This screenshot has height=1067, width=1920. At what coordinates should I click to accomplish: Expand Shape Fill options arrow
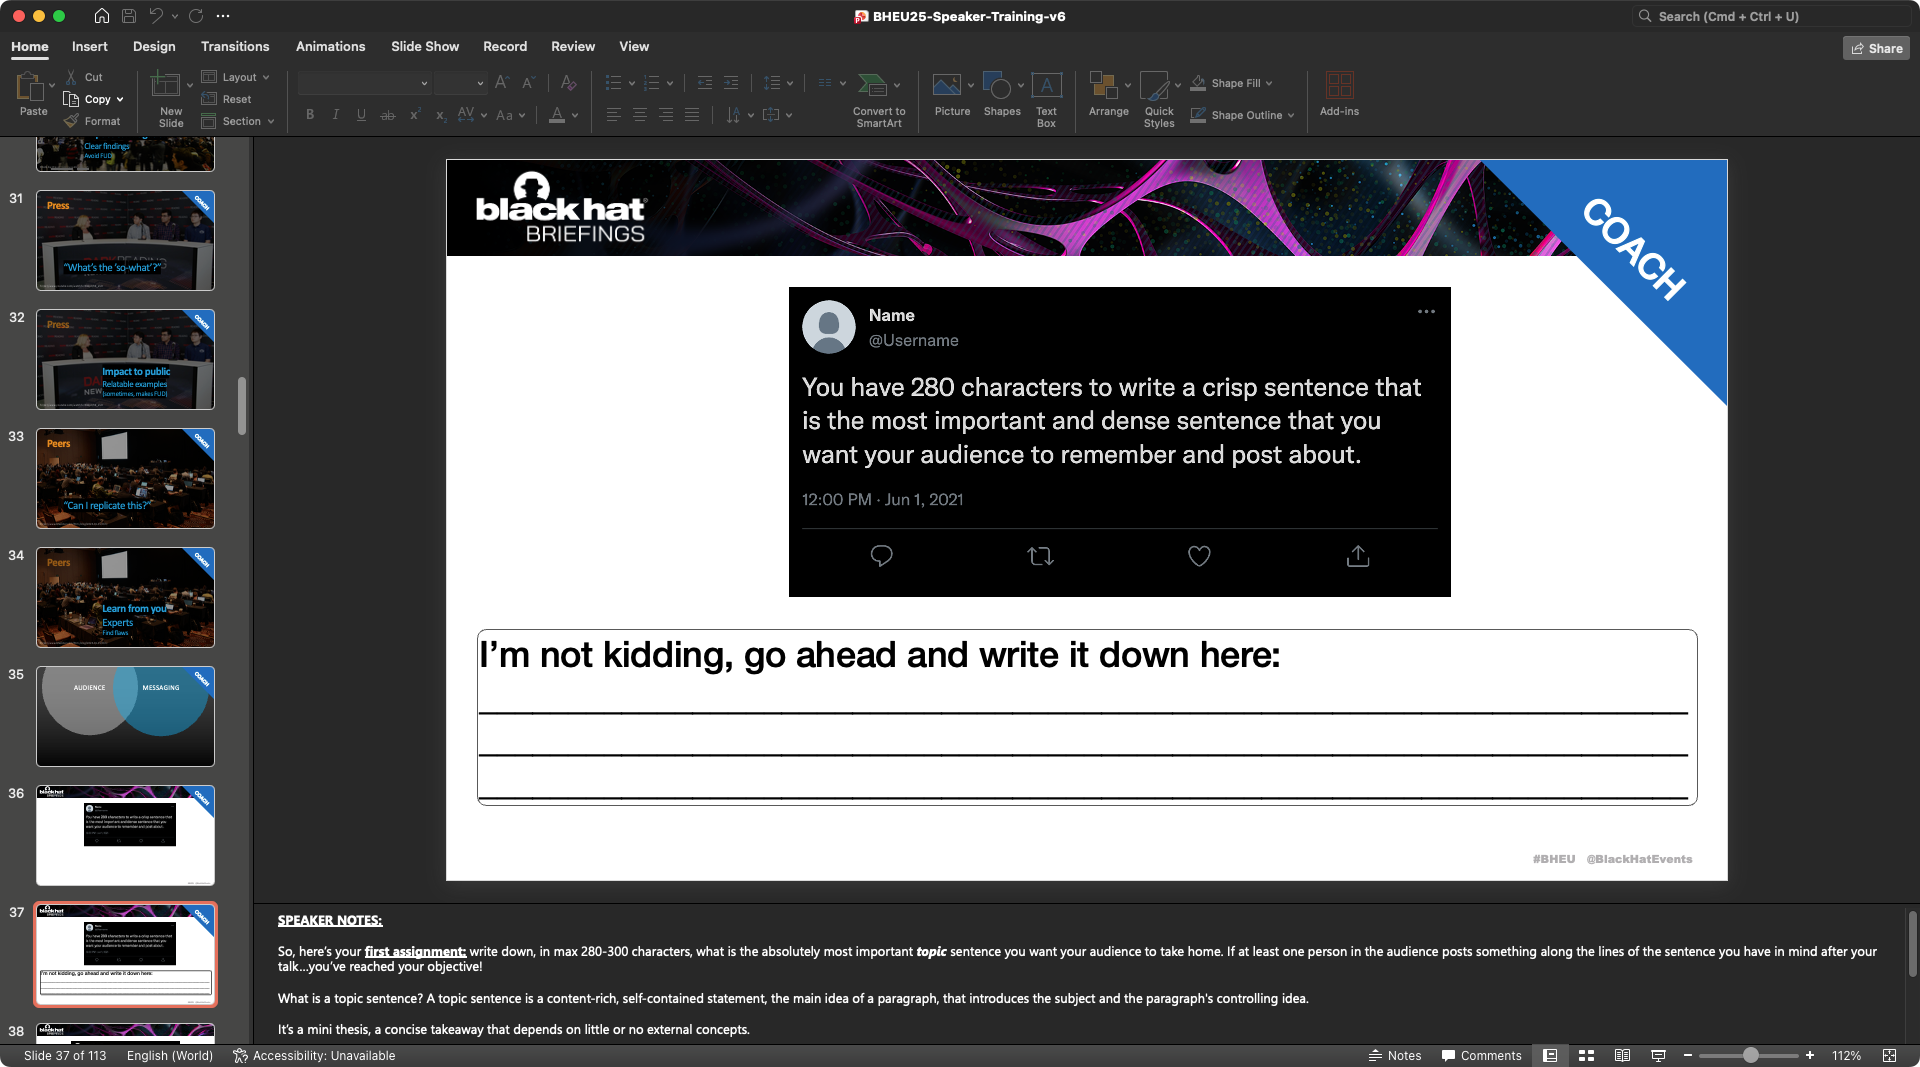[x=1269, y=83]
